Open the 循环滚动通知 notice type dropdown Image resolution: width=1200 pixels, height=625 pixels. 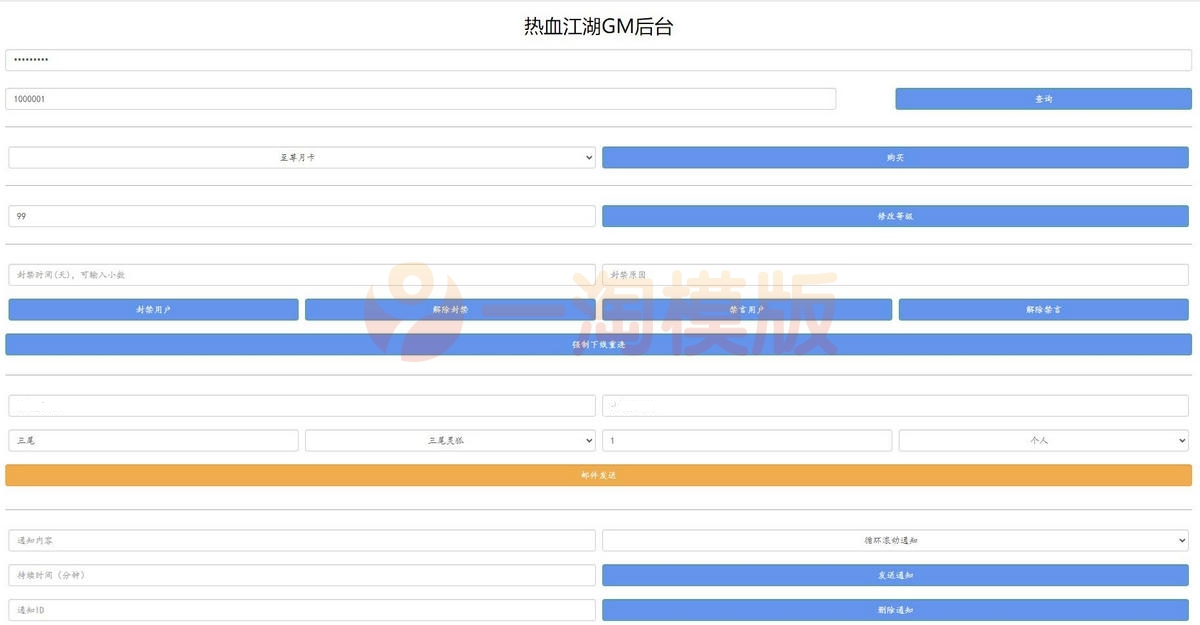895,540
